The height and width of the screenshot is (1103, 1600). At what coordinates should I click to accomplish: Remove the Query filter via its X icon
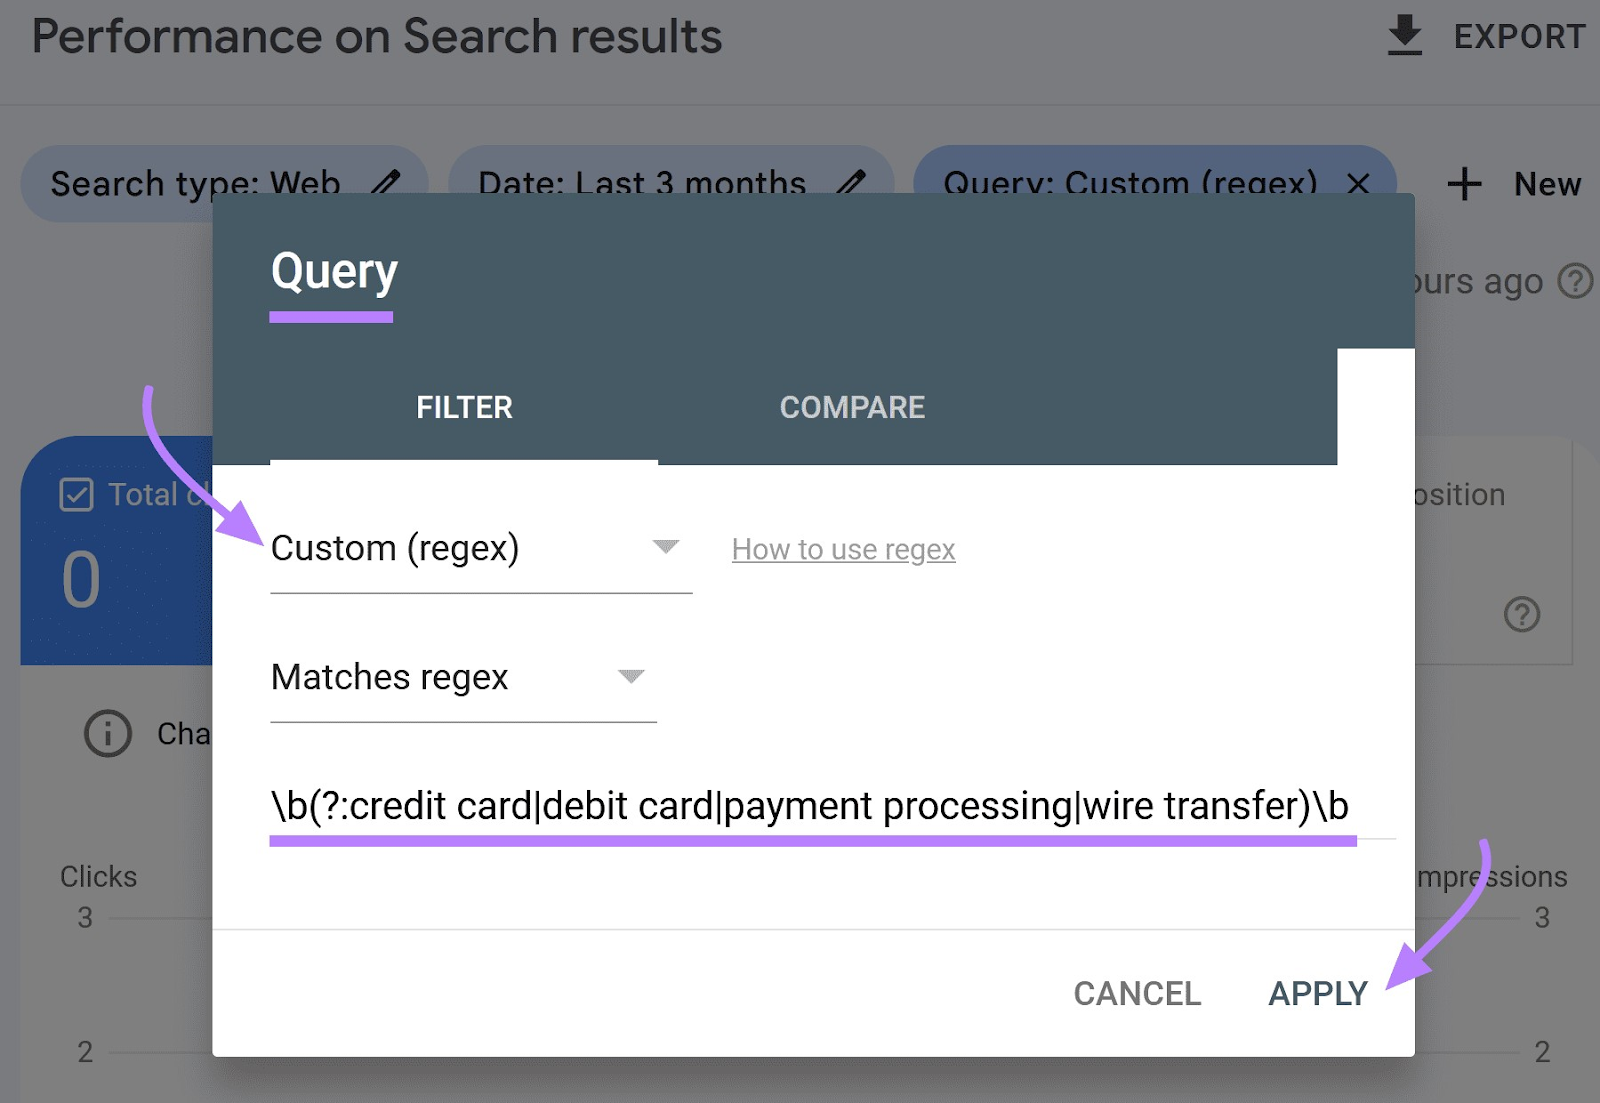tap(1359, 184)
